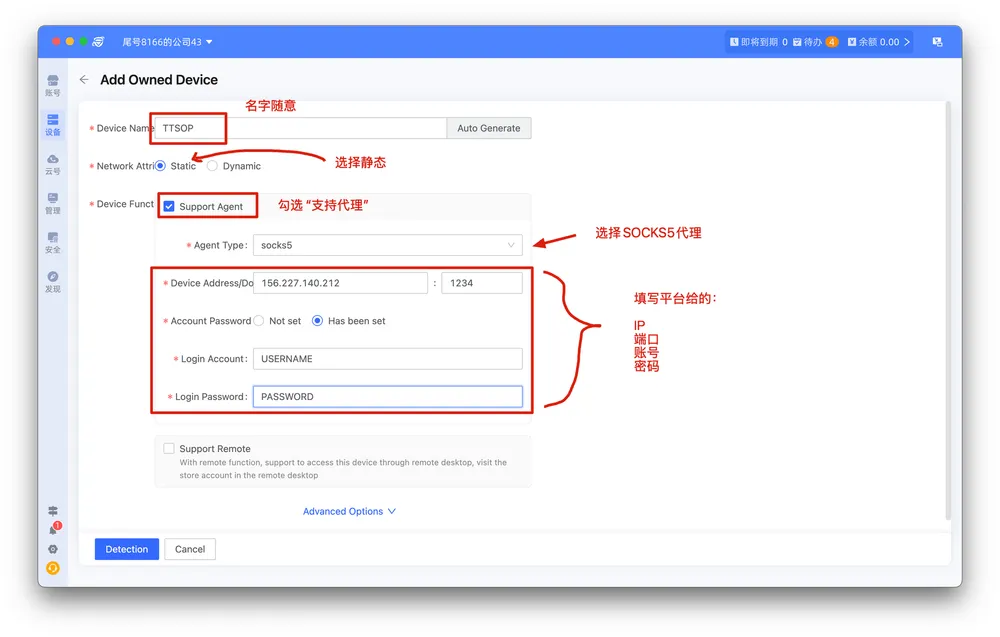The width and height of the screenshot is (1000, 637).
Task: Open the Agent Type socks5 dropdown
Action: coord(387,245)
